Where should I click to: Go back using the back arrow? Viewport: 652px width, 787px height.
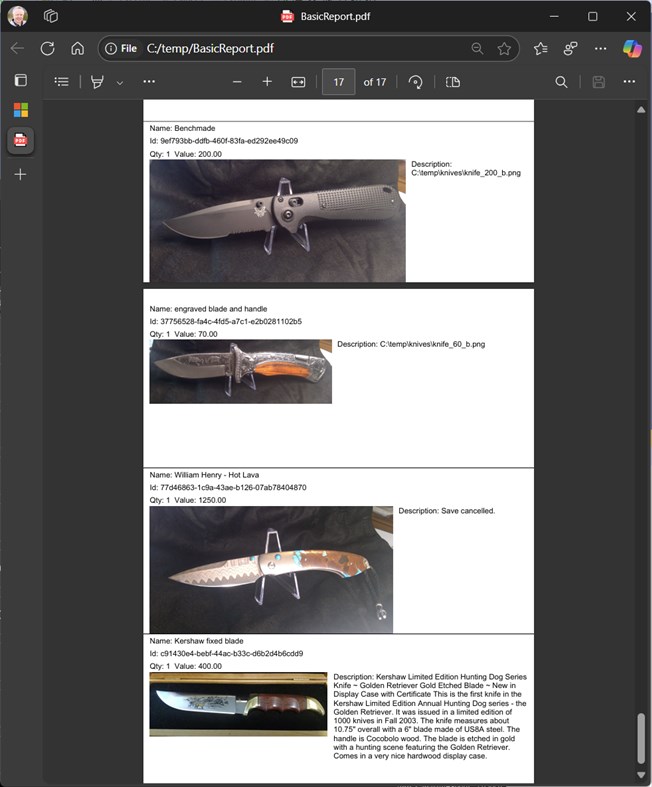[18, 49]
